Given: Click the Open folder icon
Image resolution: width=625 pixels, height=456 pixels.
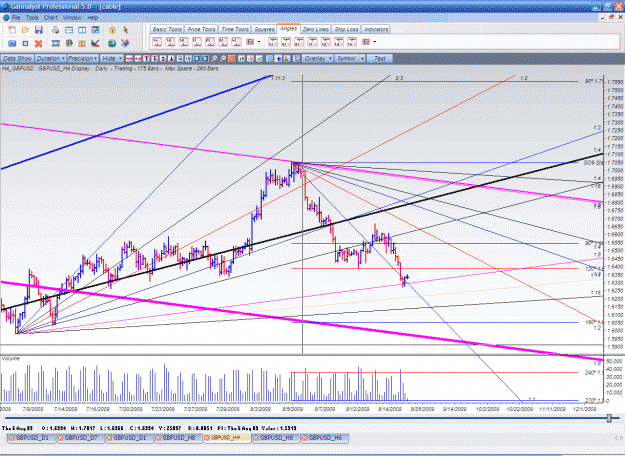Looking at the screenshot, I should 25,30.
